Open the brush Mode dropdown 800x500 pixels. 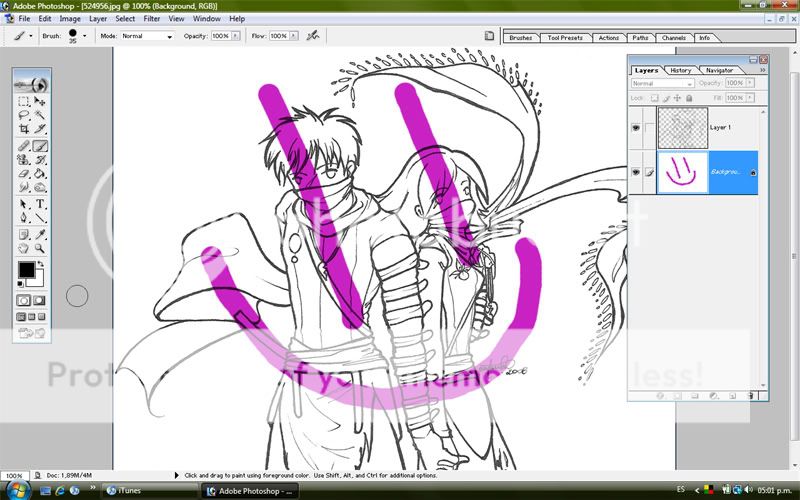pyautogui.click(x=147, y=36)
